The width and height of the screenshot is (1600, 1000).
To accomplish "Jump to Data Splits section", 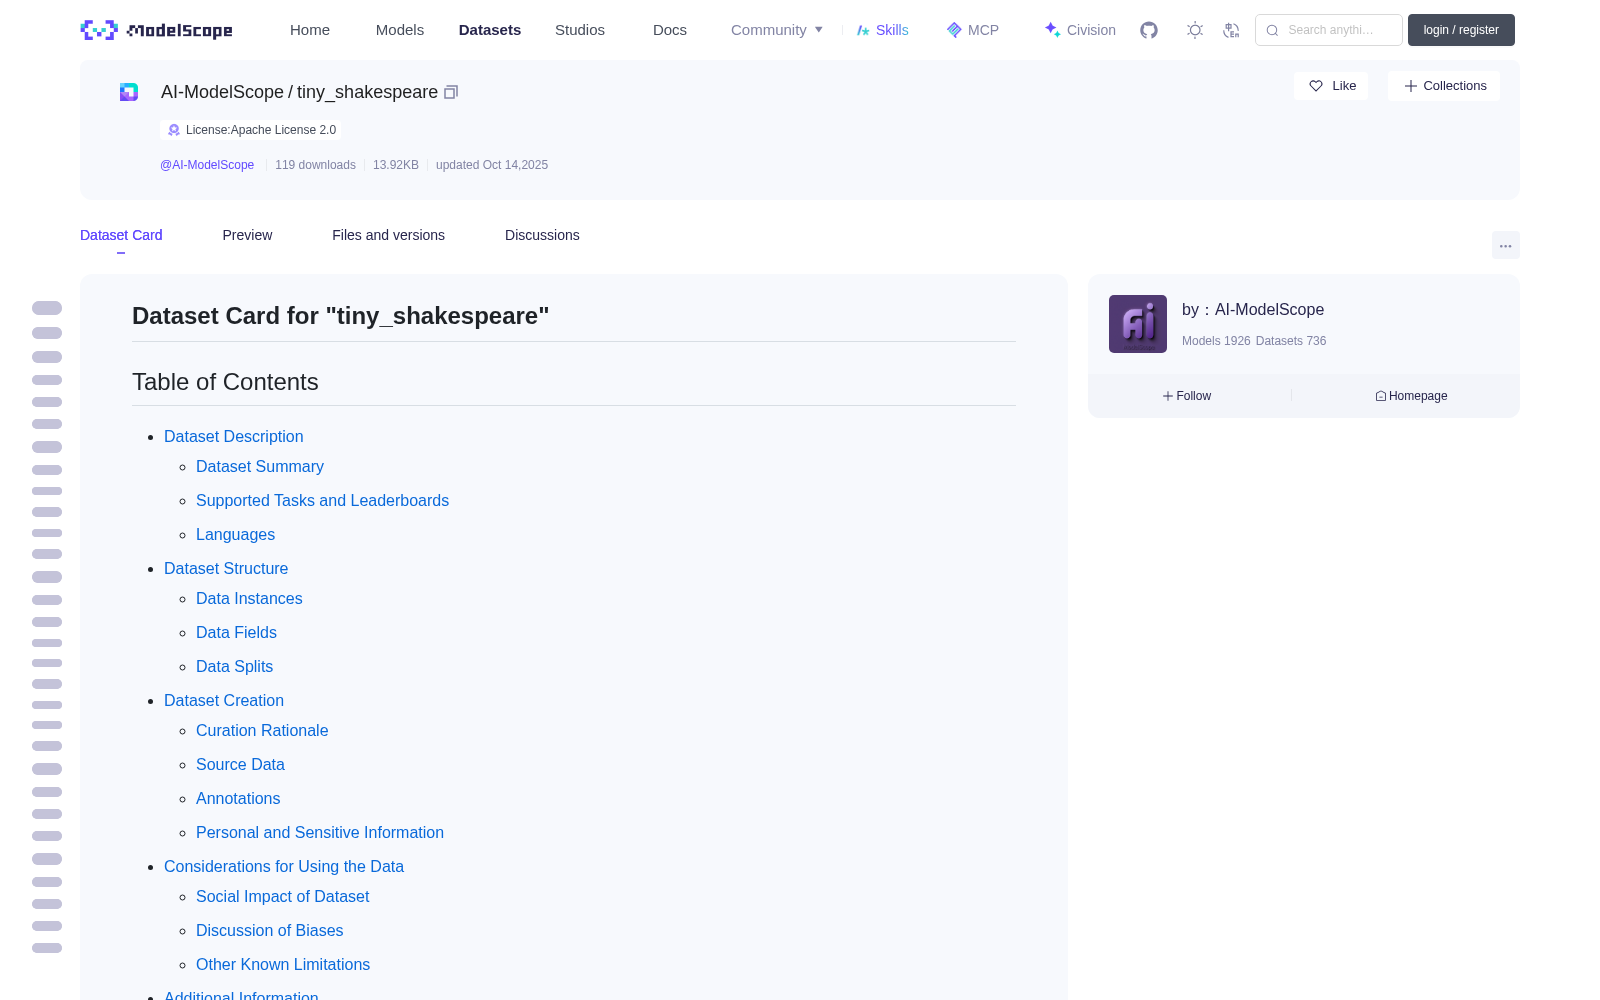I will coord(234,666).
